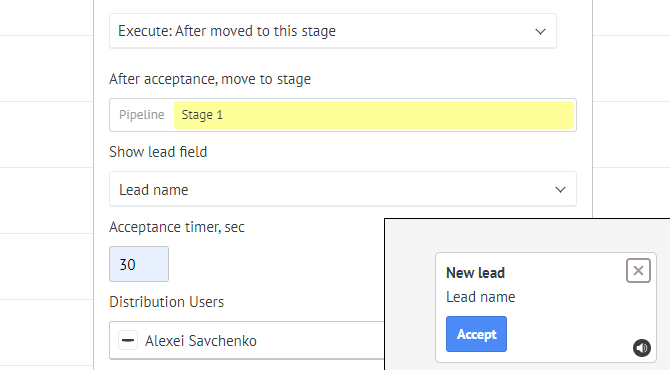The width and height of the screenshot is (670, 370).
Task: Click the Execute dropdown chevron arrow
Action: tap(541, 32)
